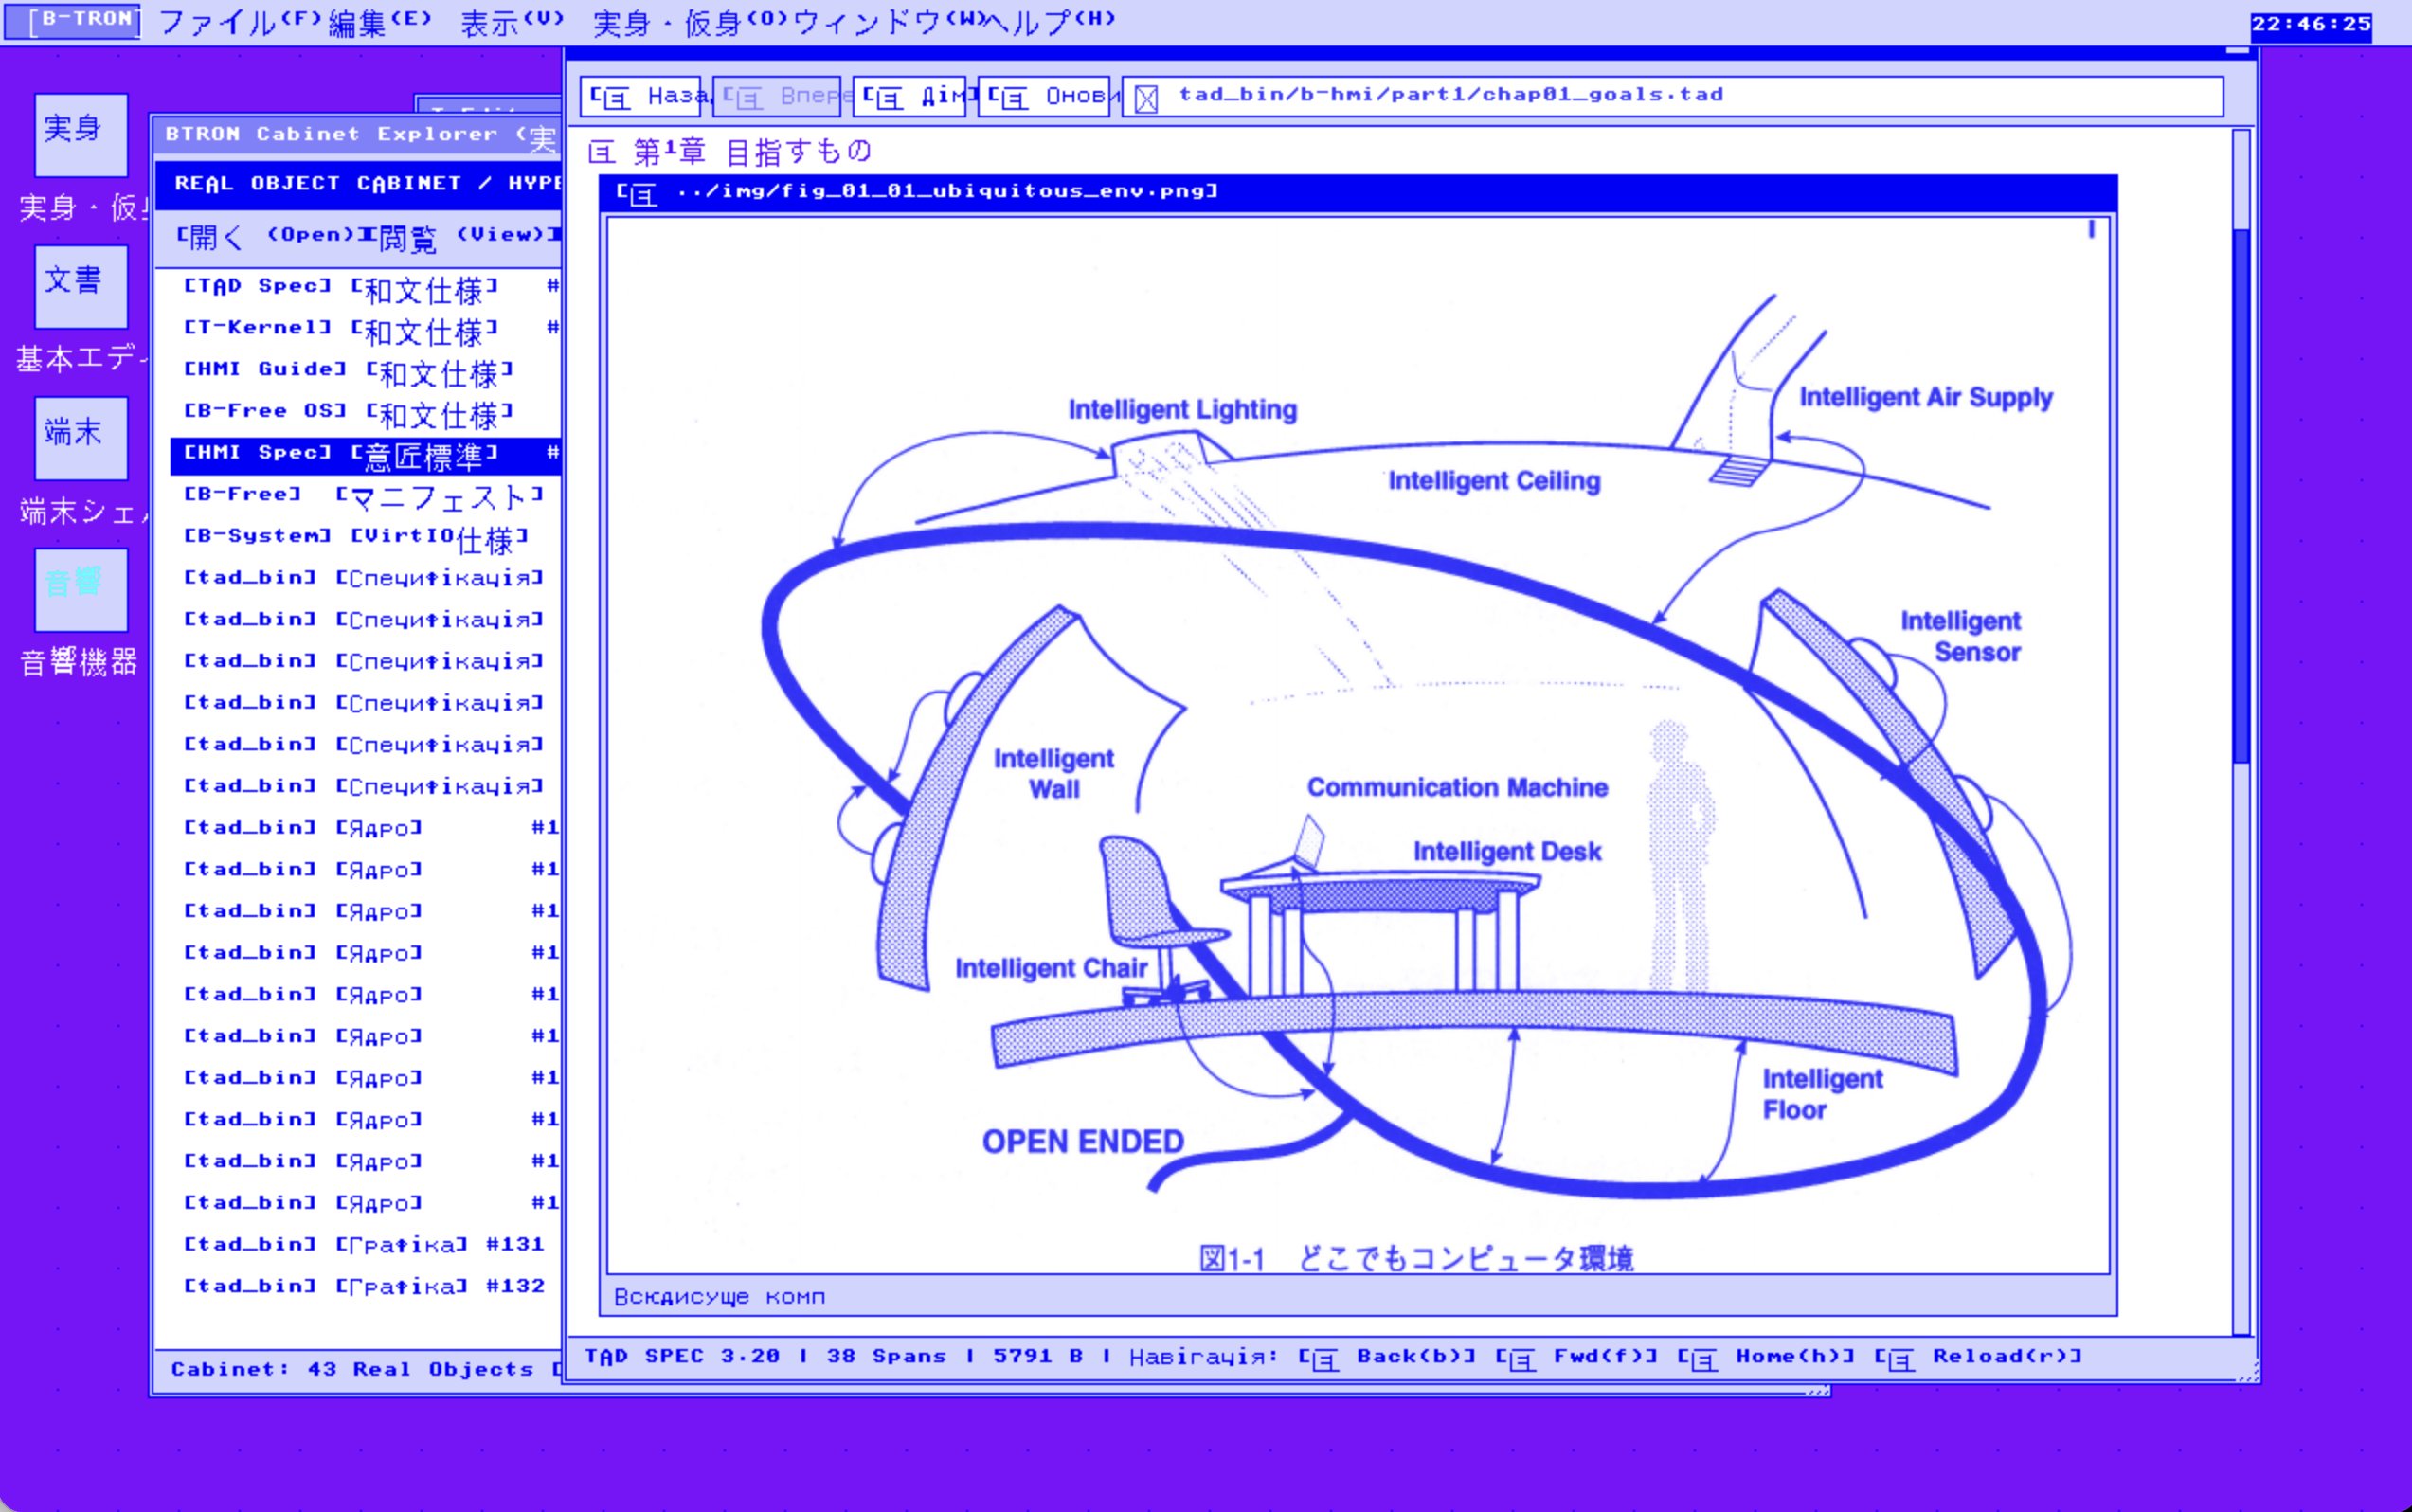Click the Назад back toolbar button

coord(640,97)
